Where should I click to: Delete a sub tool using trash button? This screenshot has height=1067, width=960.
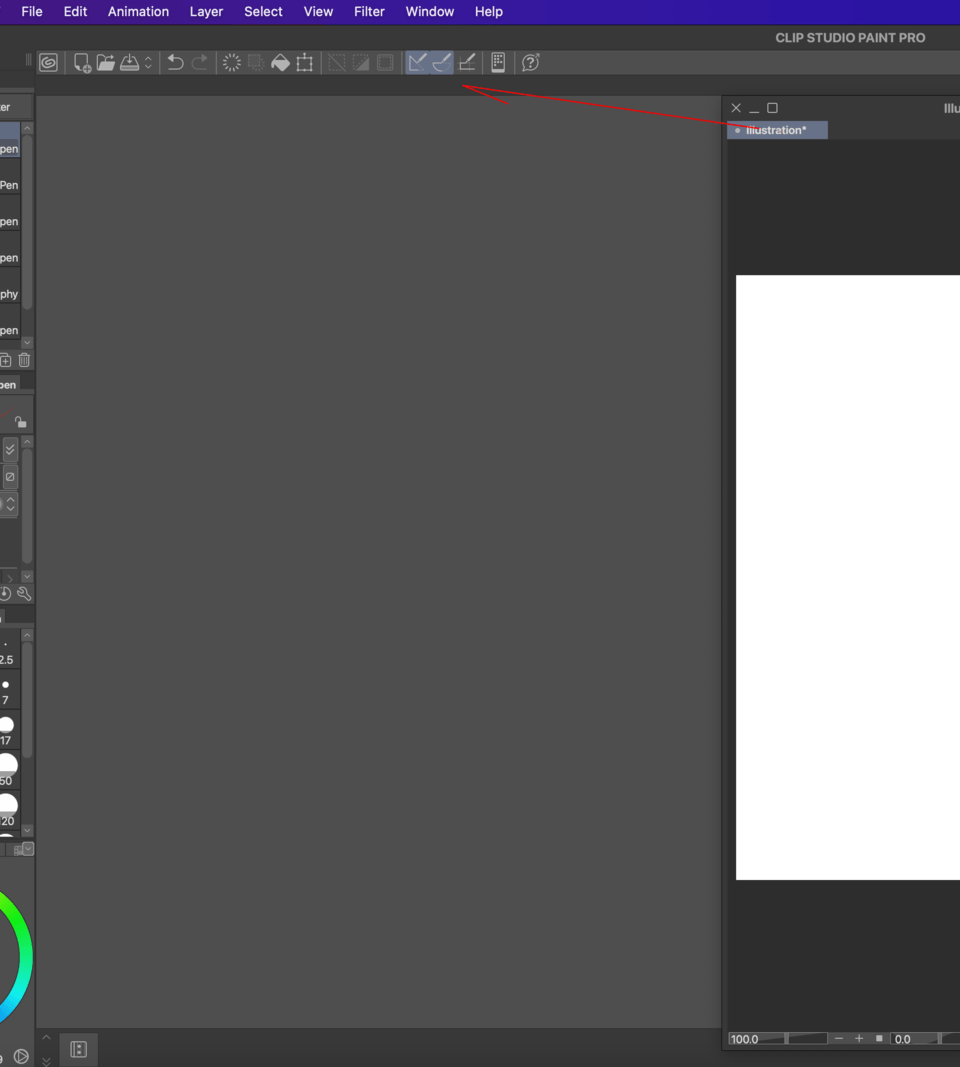pyautogui.click(x=23, y=360)
